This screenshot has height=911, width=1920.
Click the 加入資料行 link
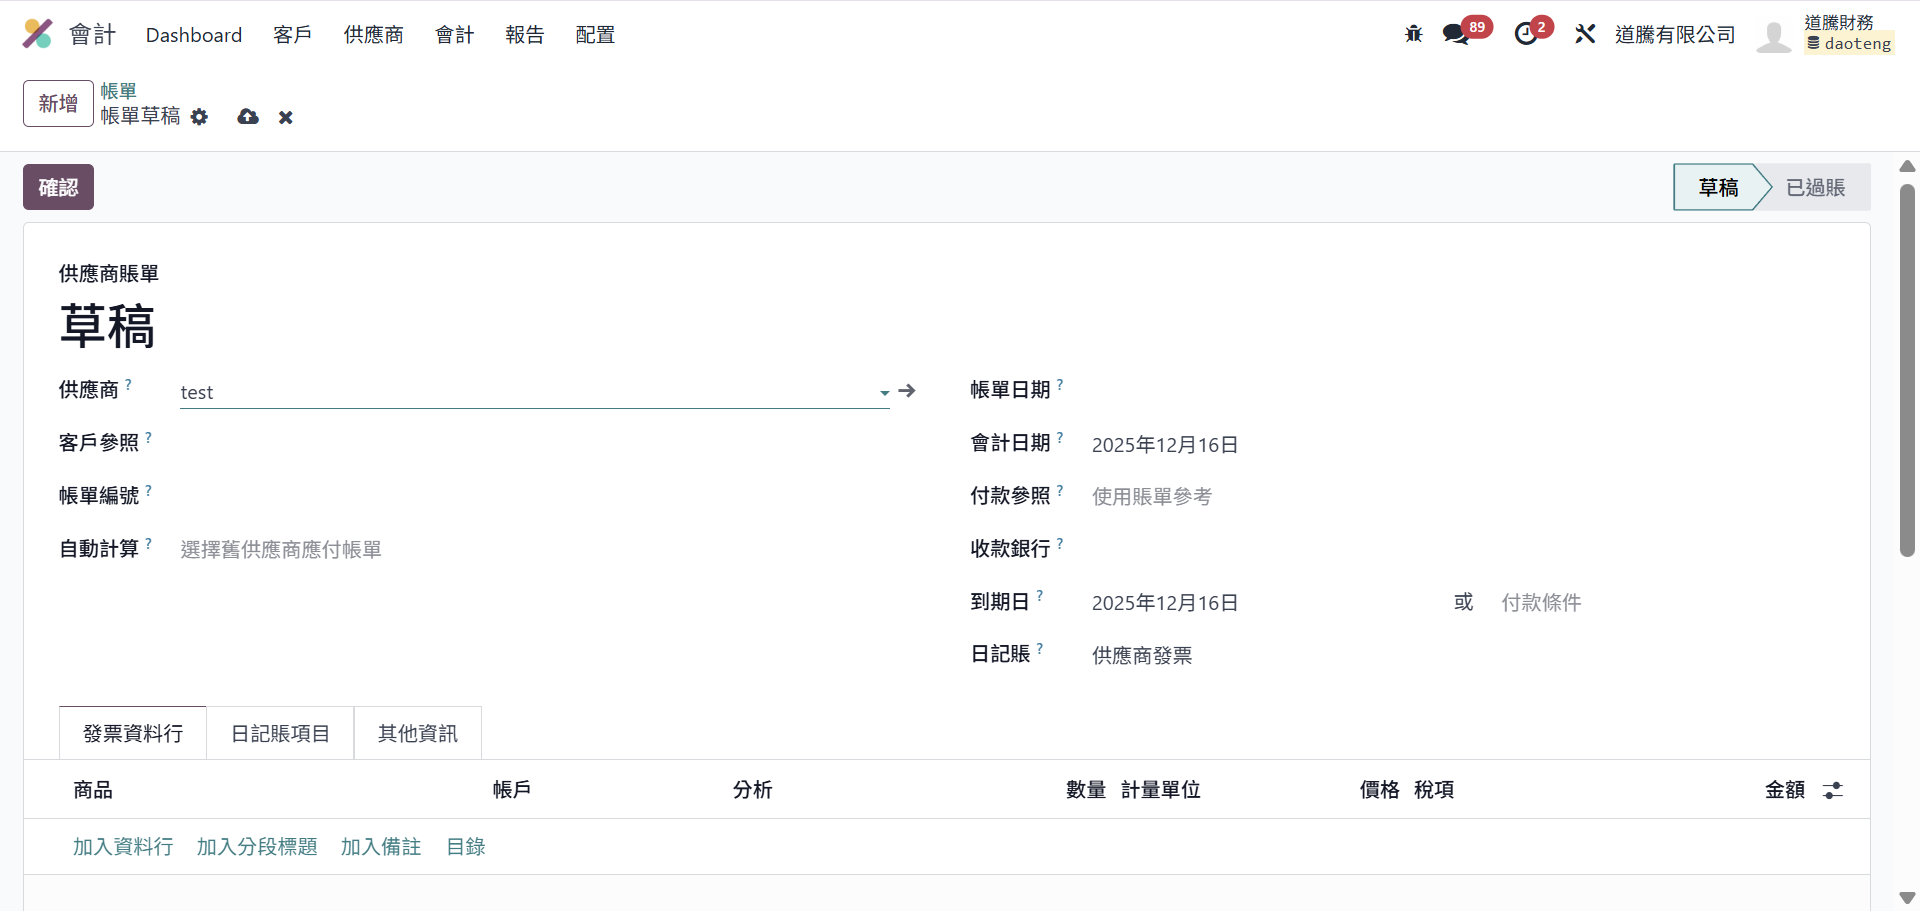coord(123,847)
